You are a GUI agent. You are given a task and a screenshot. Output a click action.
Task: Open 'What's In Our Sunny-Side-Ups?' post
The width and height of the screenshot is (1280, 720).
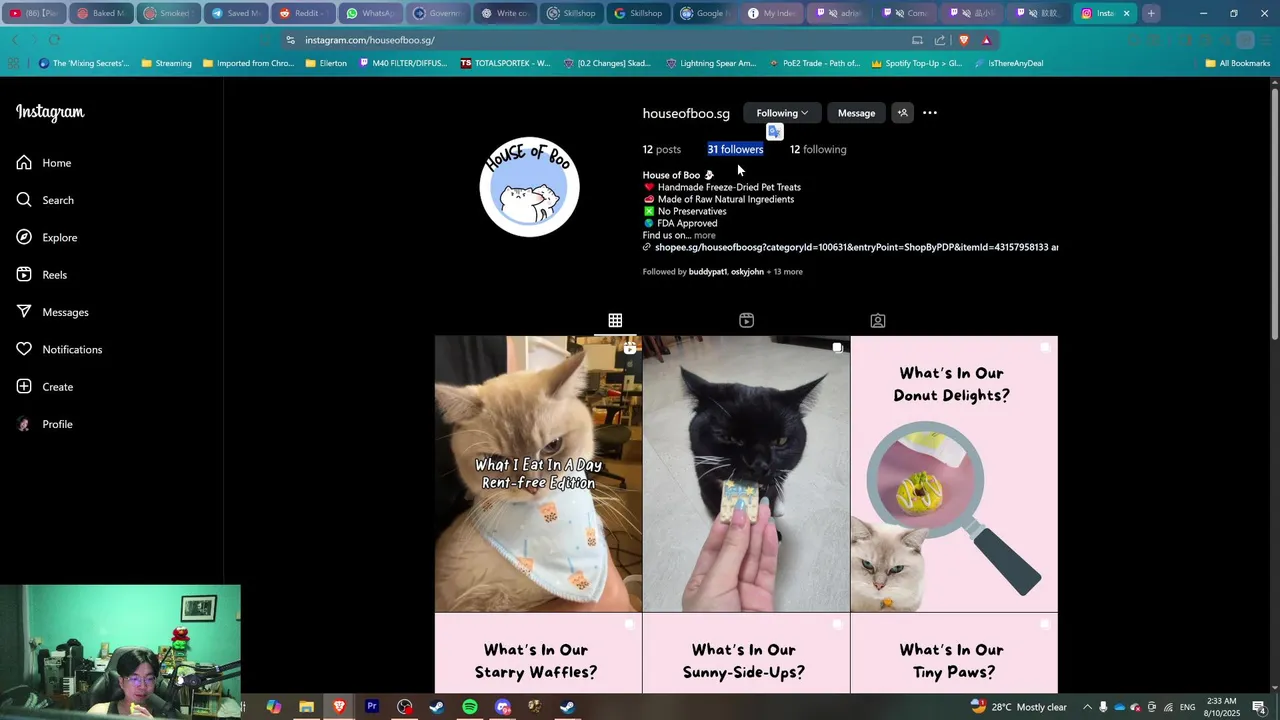pyautogui.click(x=746, y=653)
